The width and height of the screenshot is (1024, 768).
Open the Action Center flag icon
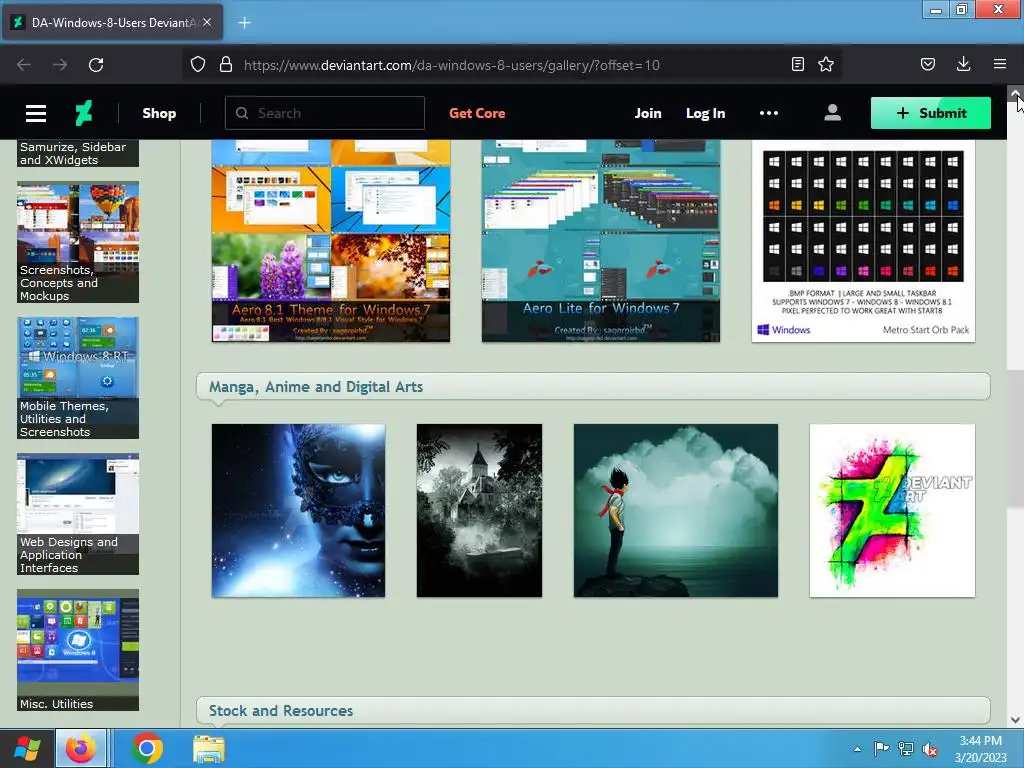881,748
